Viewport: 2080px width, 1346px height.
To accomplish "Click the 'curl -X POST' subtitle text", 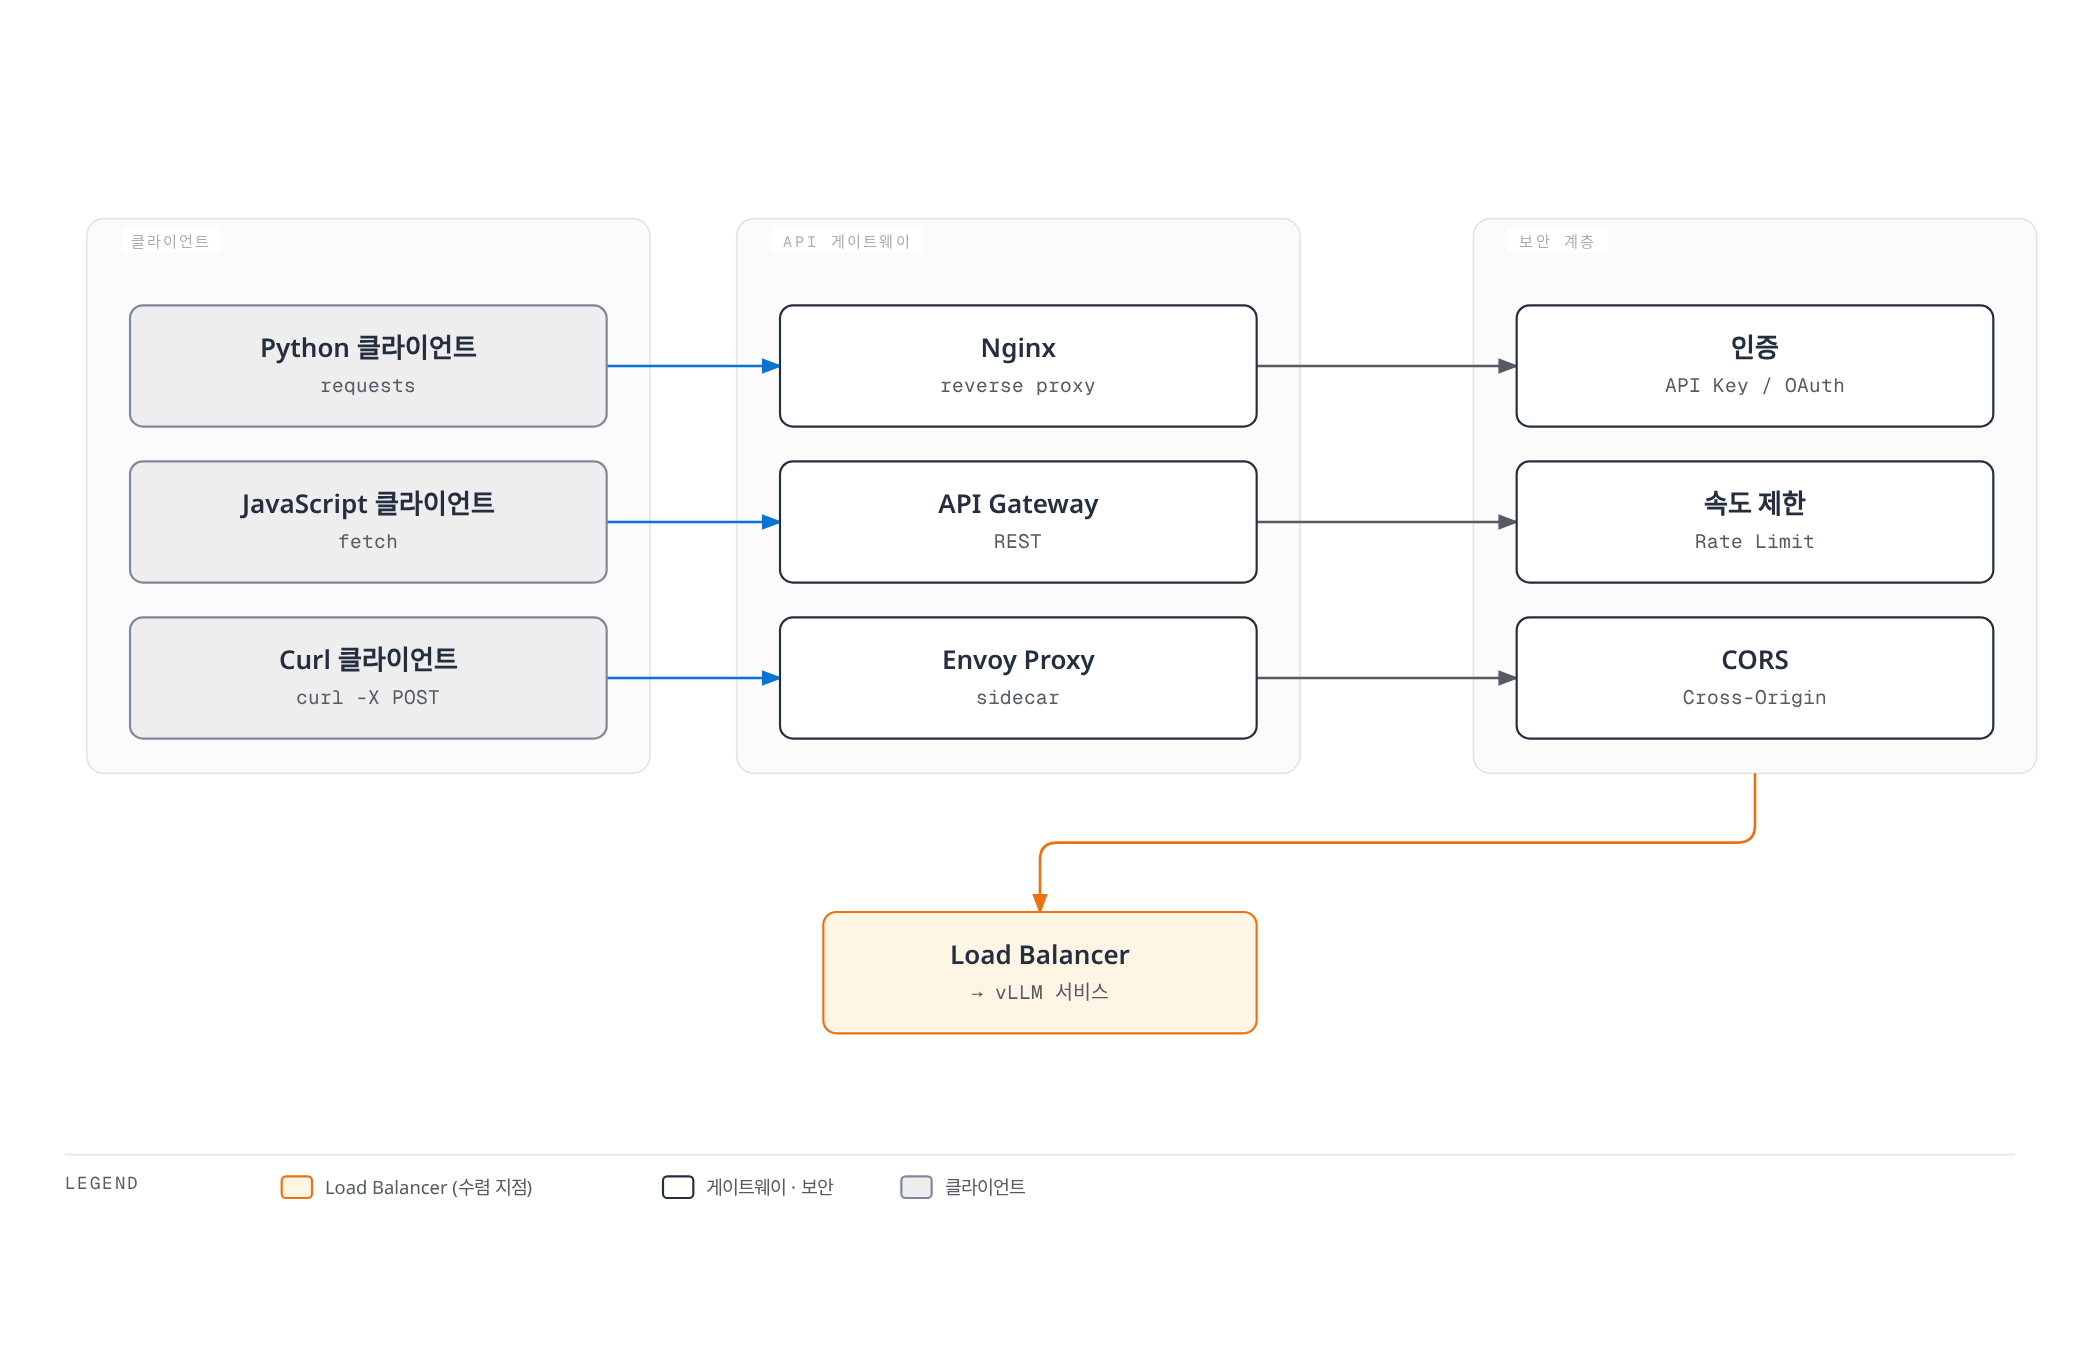I will pyautogui.click(x=368, y=697).
